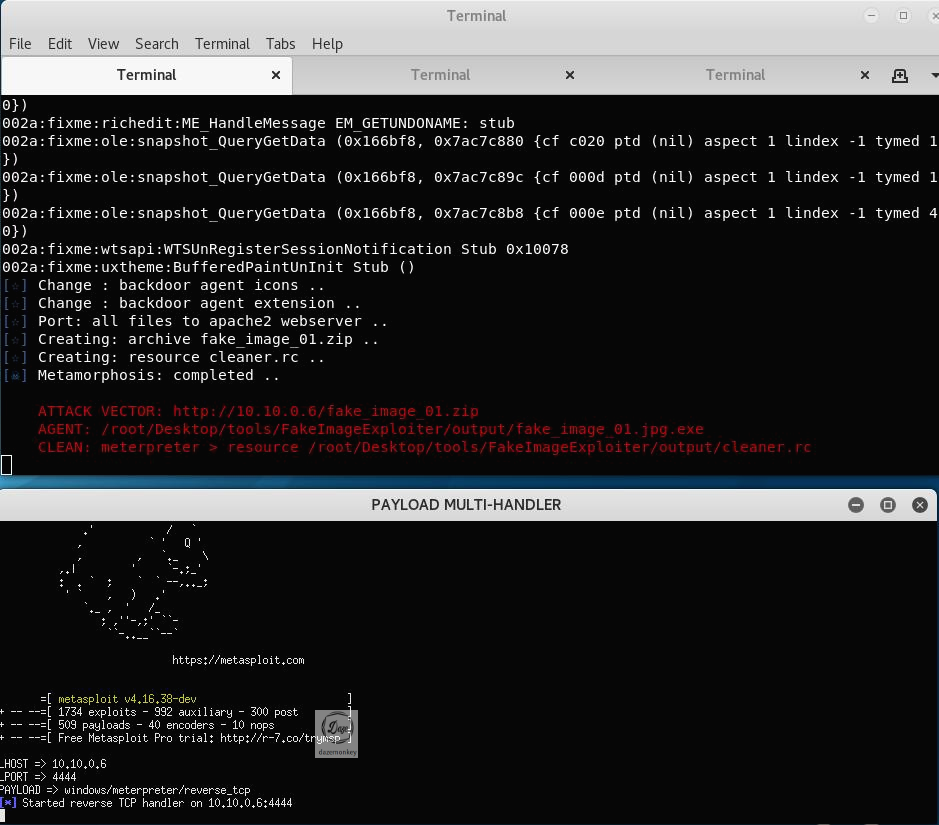
Task: Minimize the PAYLOAD MULTI-HANDLER window
Action: [856, 505]
